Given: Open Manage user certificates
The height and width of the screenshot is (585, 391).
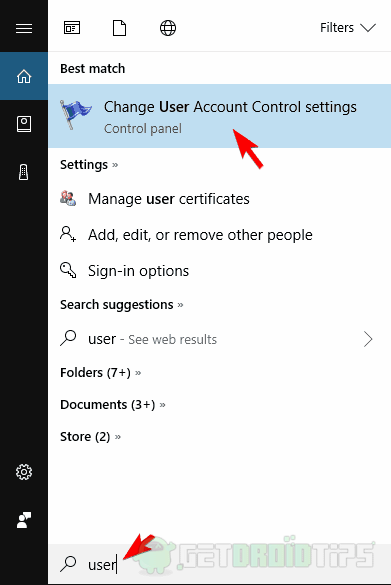Looking at the screenshot, I should pos(219,199).
